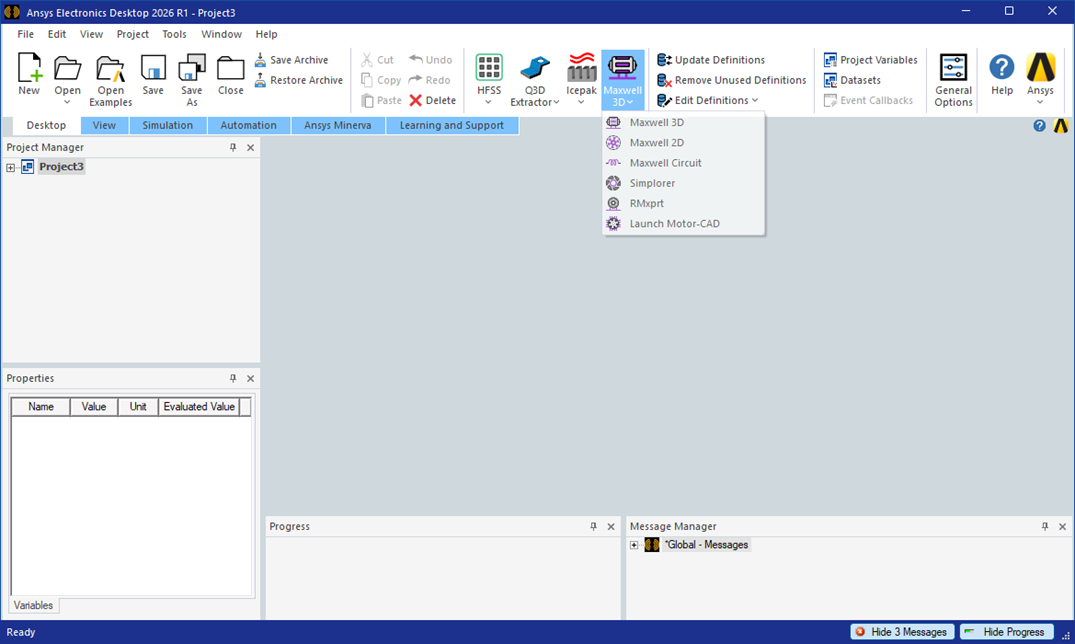The image size is (1075, 644).
Task: Close the project via Close icon
Action: [x=230, y=73]
